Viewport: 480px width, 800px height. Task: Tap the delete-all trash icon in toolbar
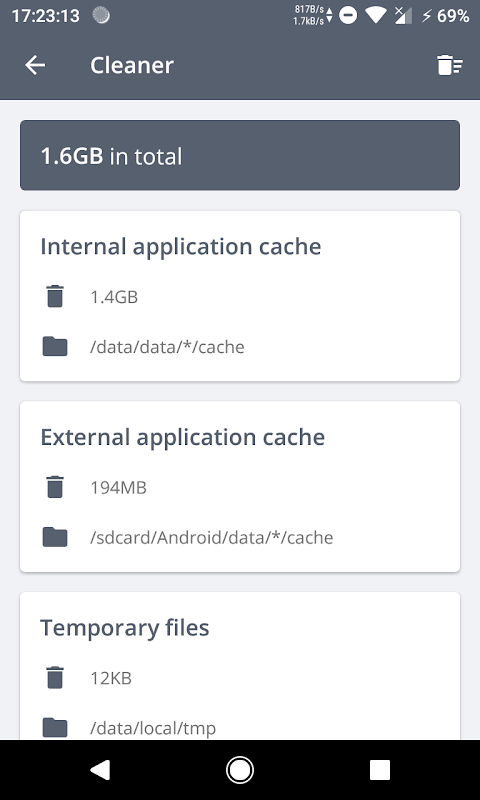click(x=449, y=65)
